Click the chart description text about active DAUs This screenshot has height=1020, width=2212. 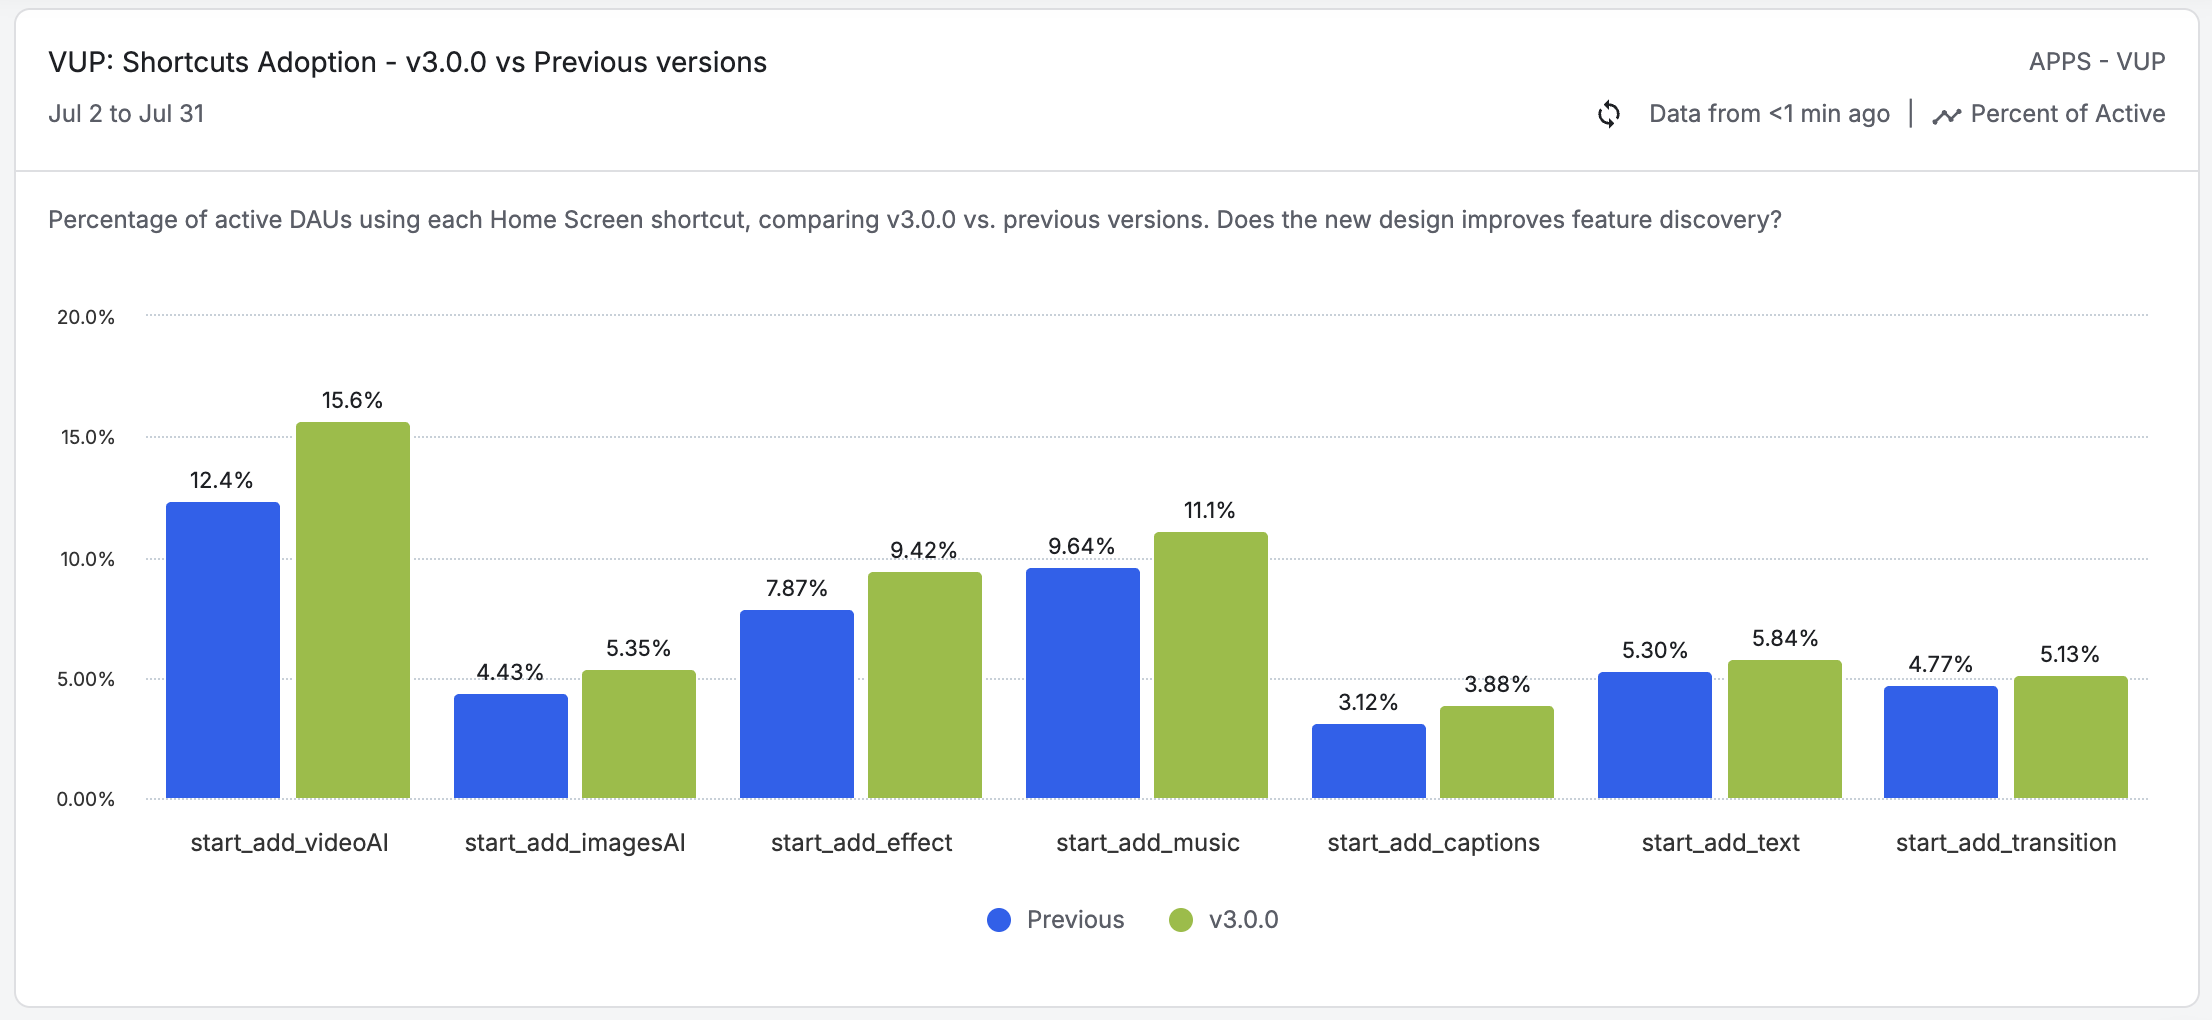[915, 220]
